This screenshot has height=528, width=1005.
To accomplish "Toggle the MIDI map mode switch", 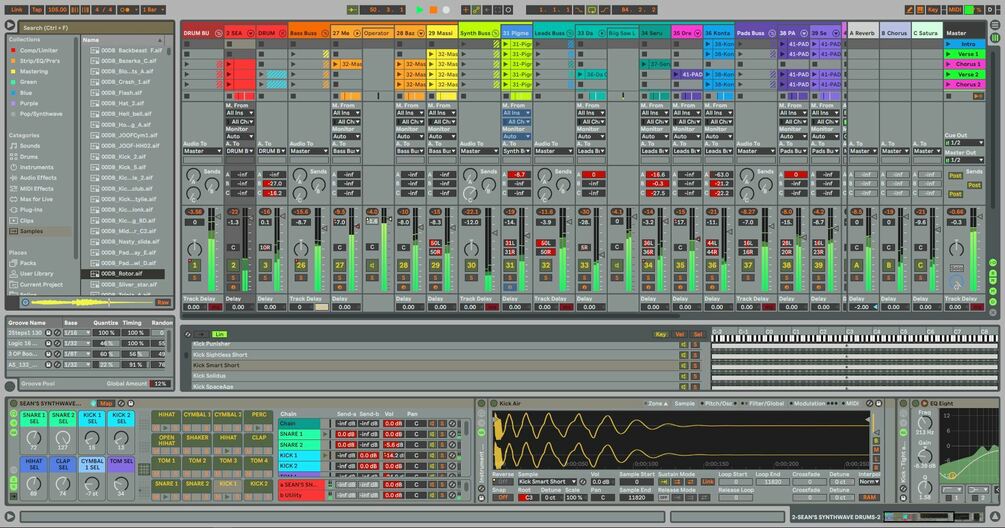I will click(x=955, y=10).
